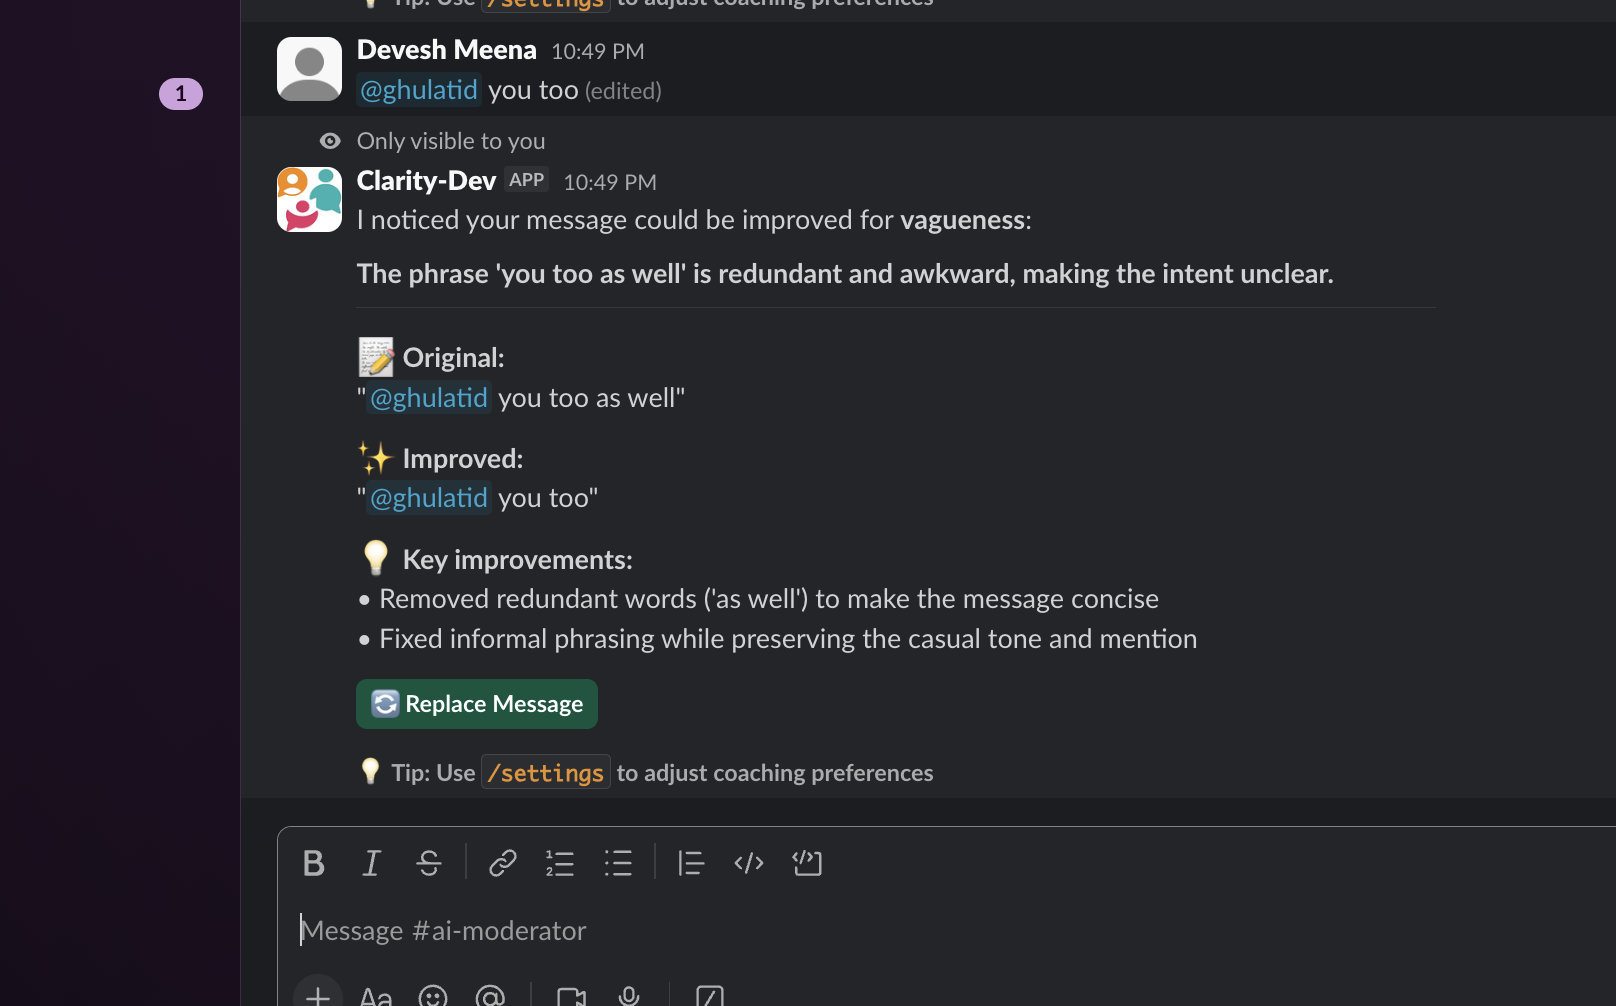1616x1006 pixels.
Task: Click the Replace Message button
Action: click(x=476, y=703)
